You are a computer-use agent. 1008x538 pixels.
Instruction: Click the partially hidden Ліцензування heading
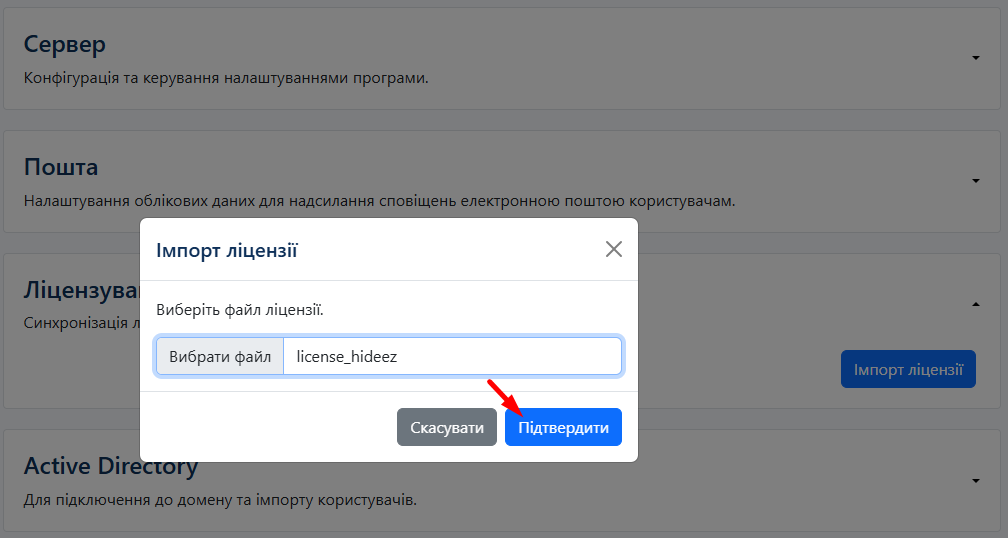(x=80, y=290)
